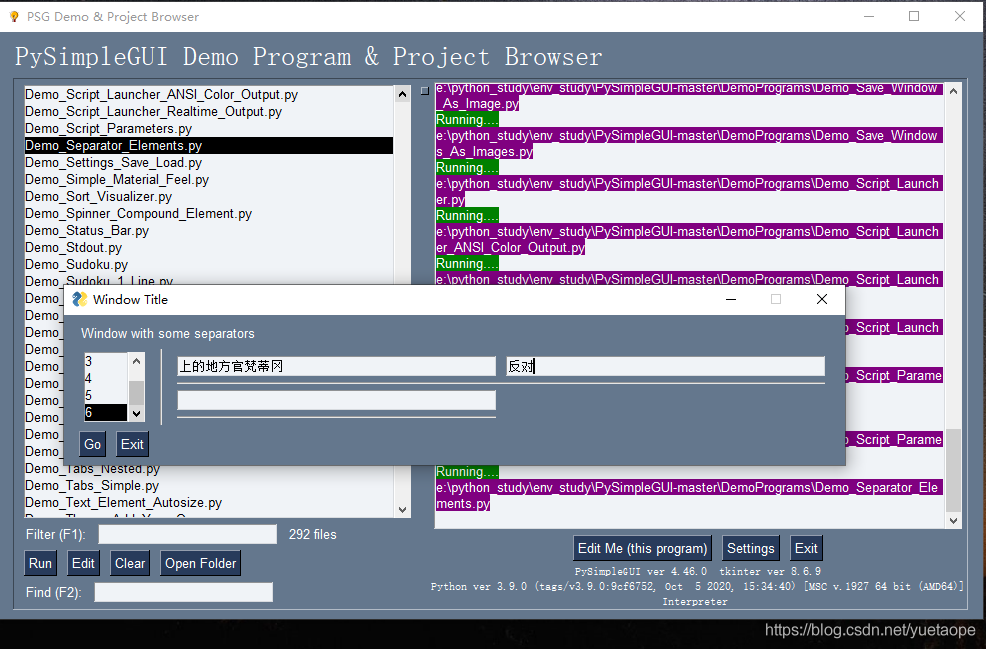Image resolution: width=986 pixels, height=649 pixels.
Task: Run the selected demo program
Action: pyautogui.click(x=40, y=563)
